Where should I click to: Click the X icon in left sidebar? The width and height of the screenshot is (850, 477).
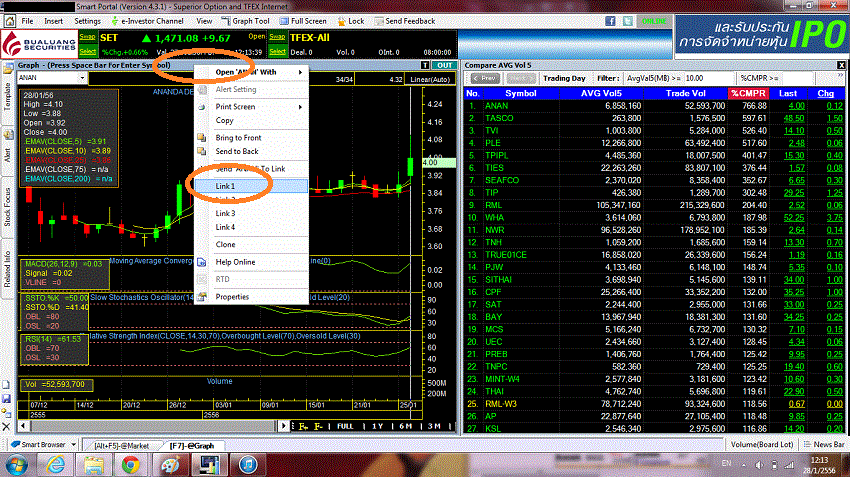click(x=6, y=427)
